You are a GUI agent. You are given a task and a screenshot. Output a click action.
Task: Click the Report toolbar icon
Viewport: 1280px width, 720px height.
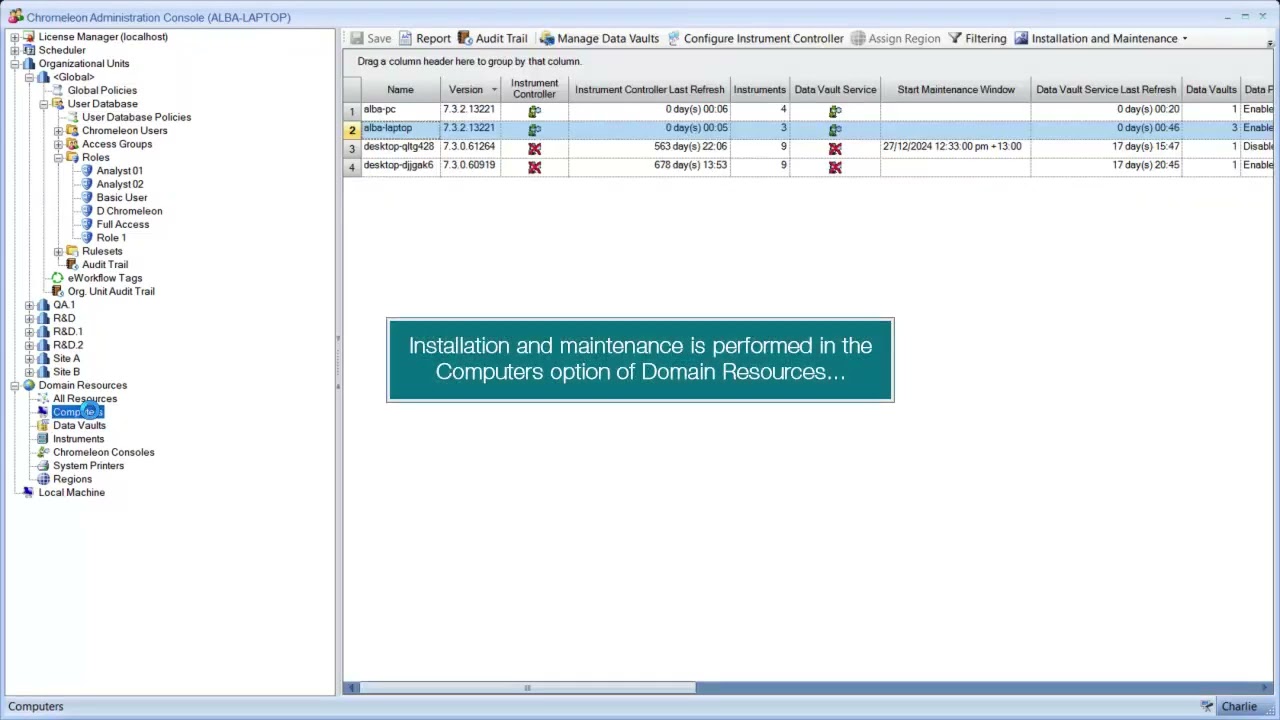[x=405, y=39]
